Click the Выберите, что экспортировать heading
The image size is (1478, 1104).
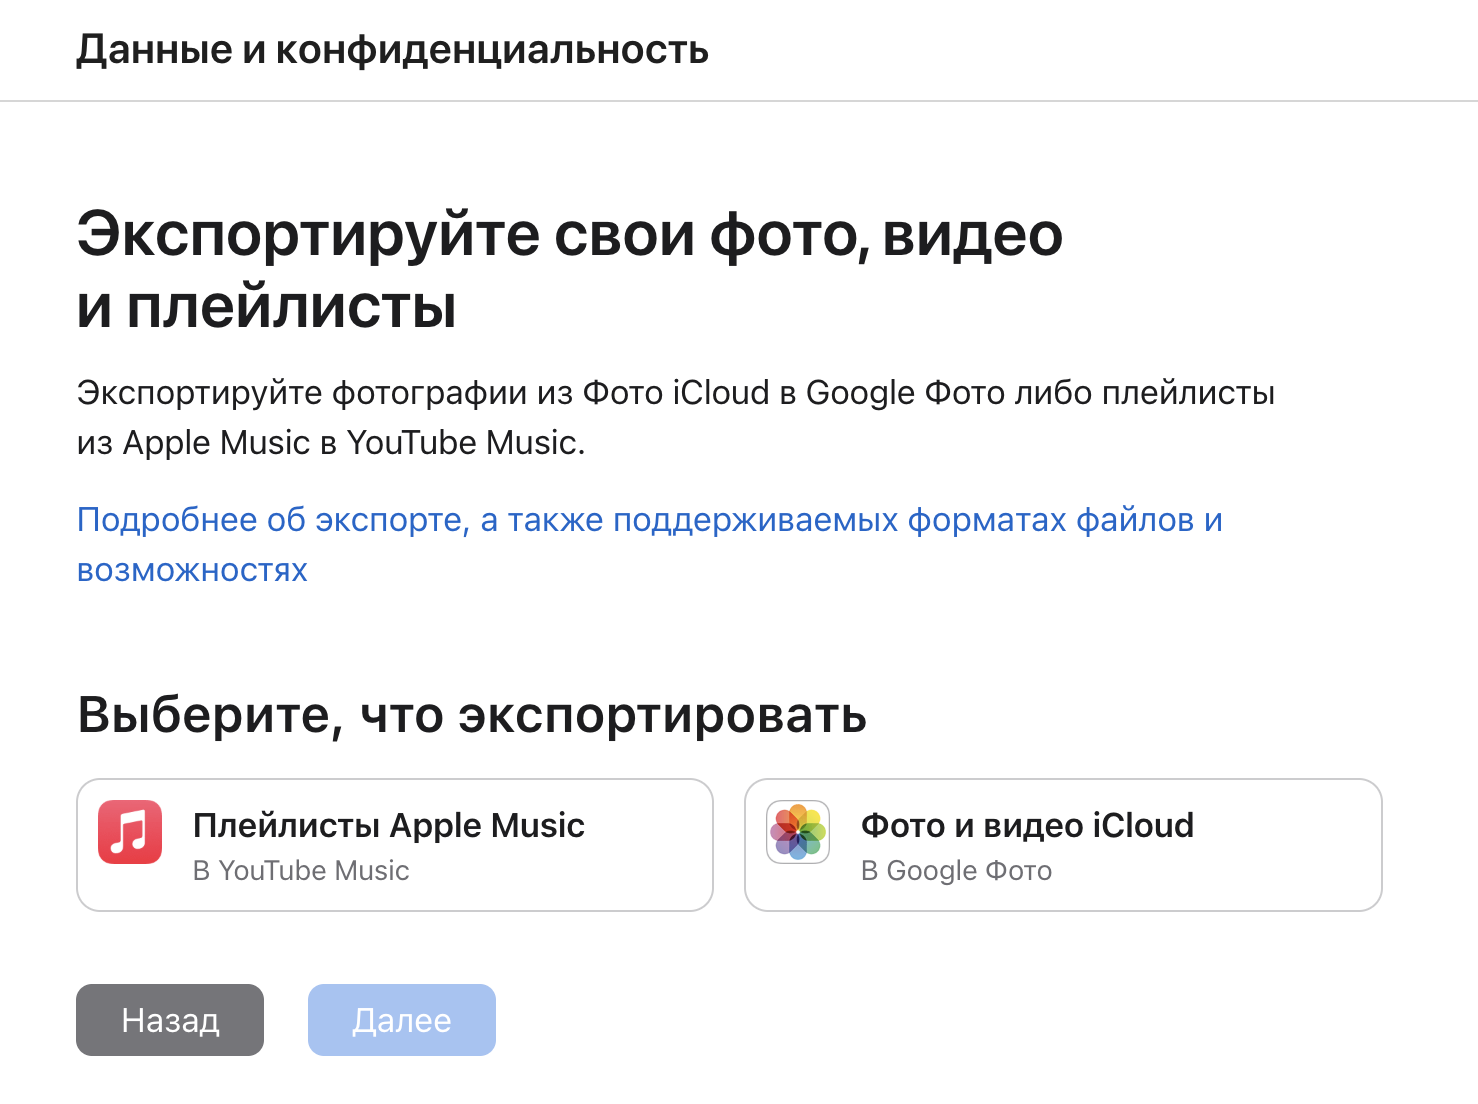(472, 715)
